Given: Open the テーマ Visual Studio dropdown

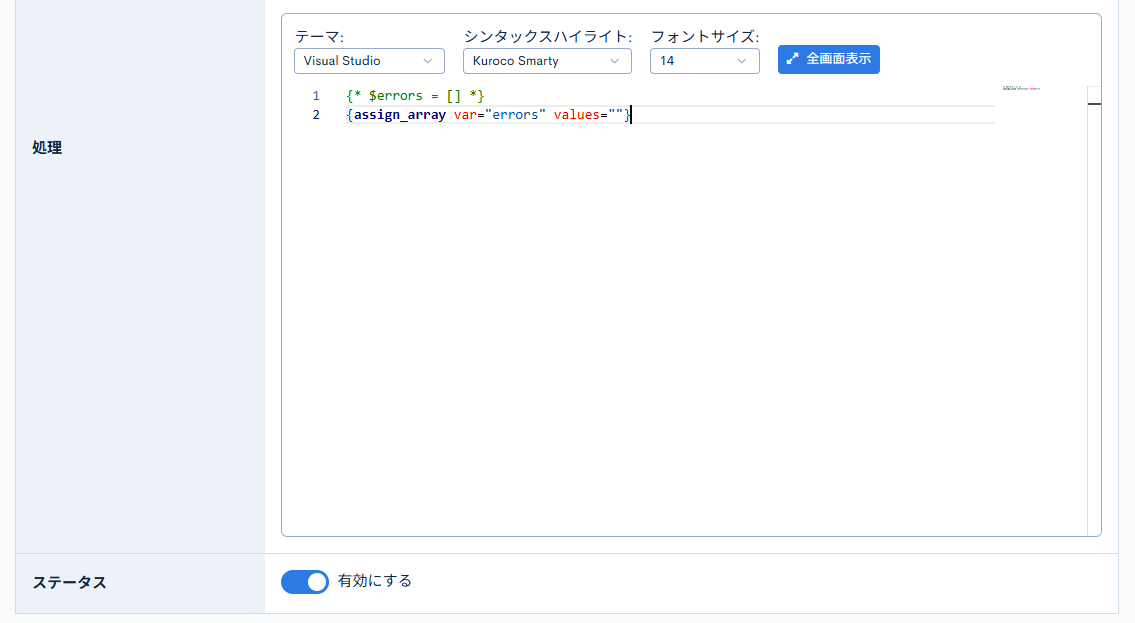Looking at the screenshot, I should pyautogui.click(x=369, y=61).
